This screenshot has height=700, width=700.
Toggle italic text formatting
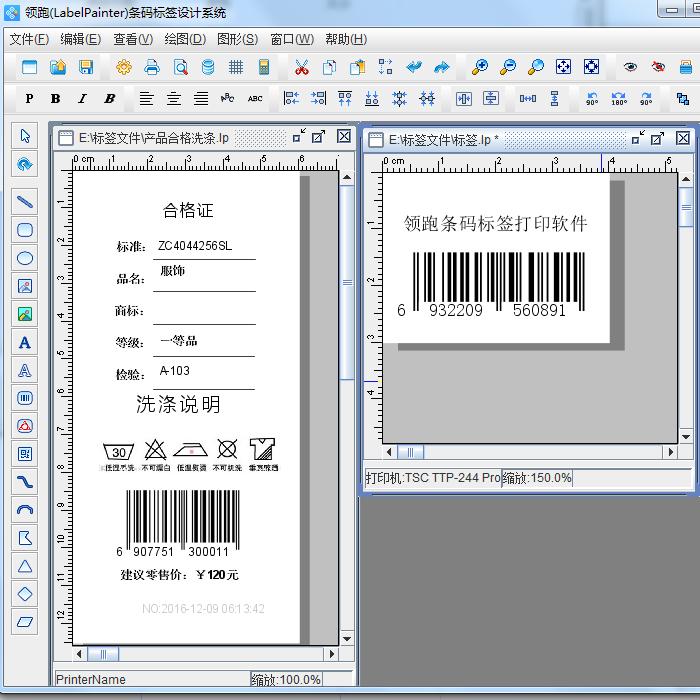82,98
